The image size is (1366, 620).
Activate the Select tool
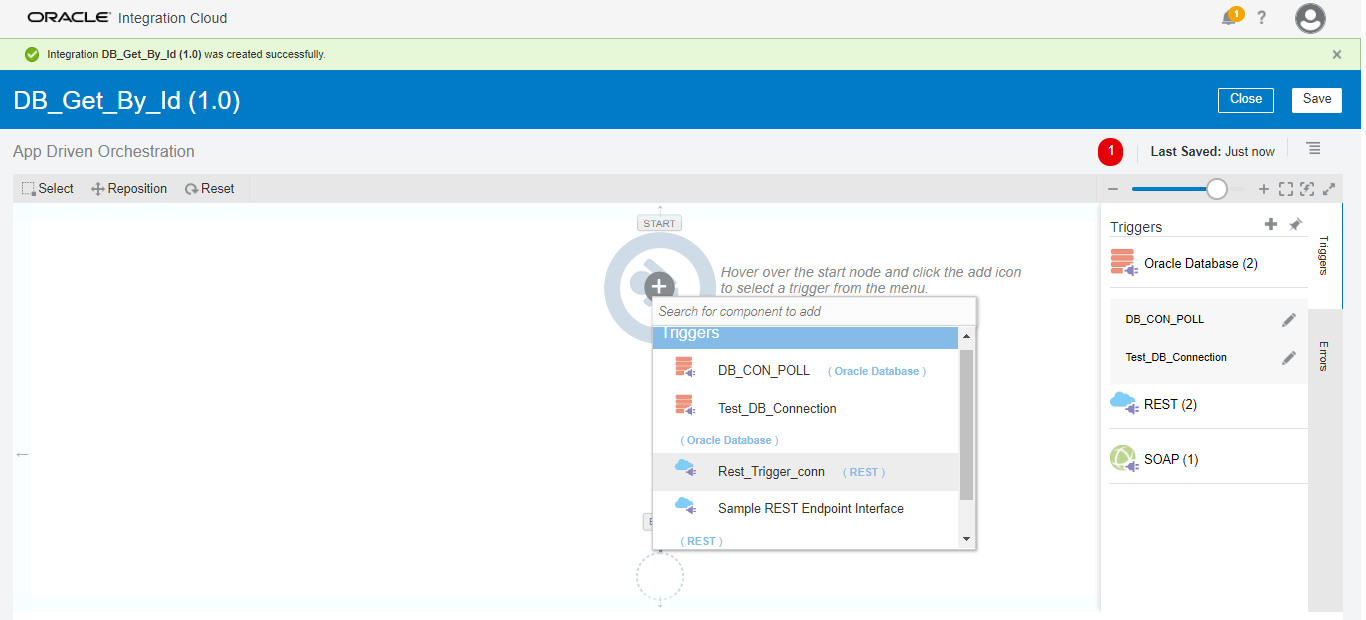coord(48,188)
